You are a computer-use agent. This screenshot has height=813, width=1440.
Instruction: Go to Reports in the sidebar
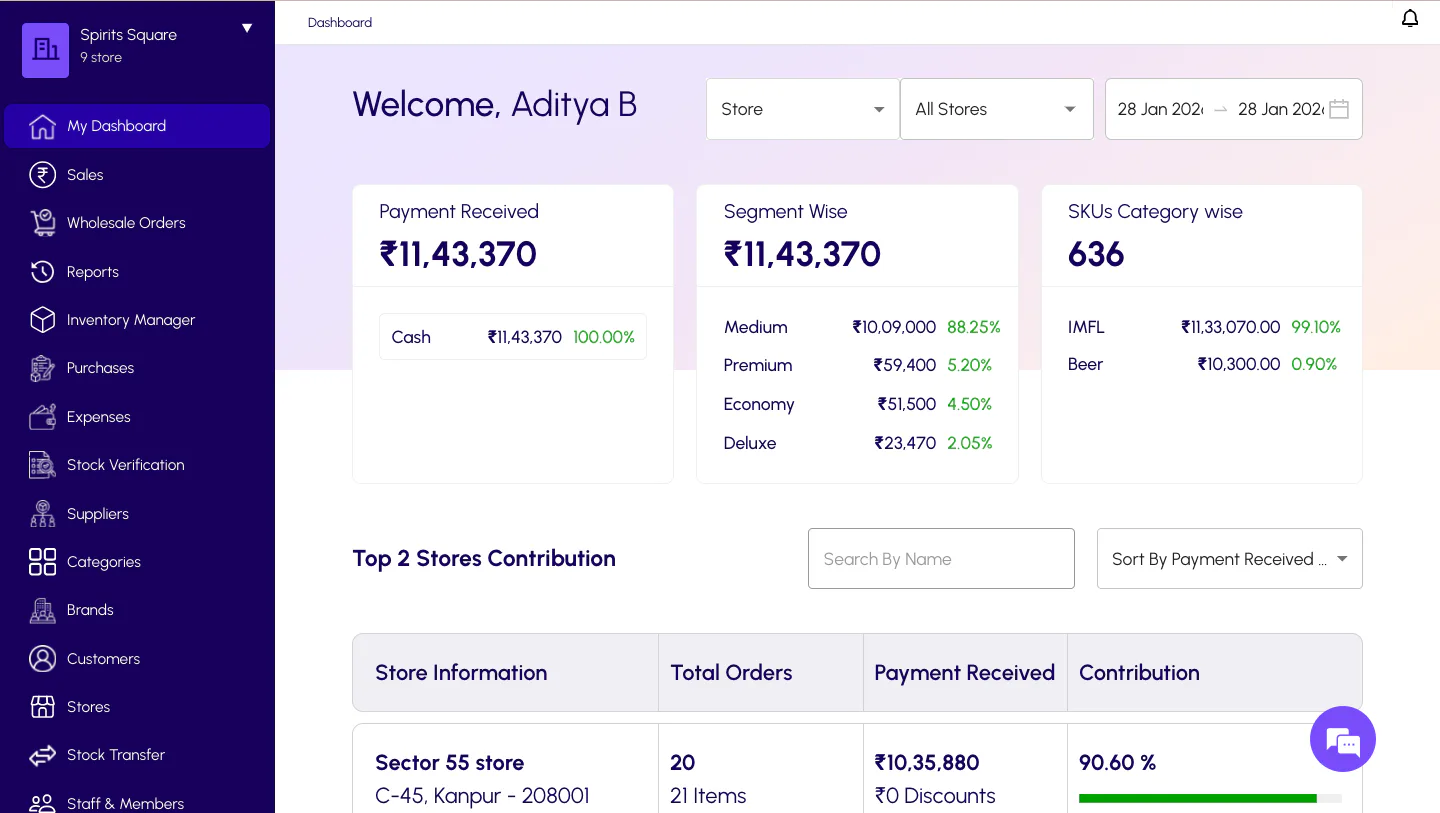[137, 272]
